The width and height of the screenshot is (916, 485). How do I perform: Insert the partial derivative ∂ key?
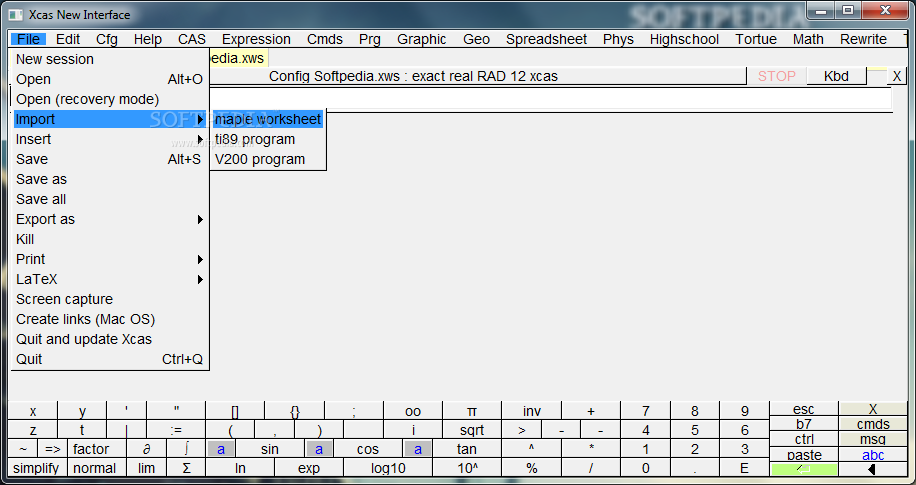click(x=147, y=449)
